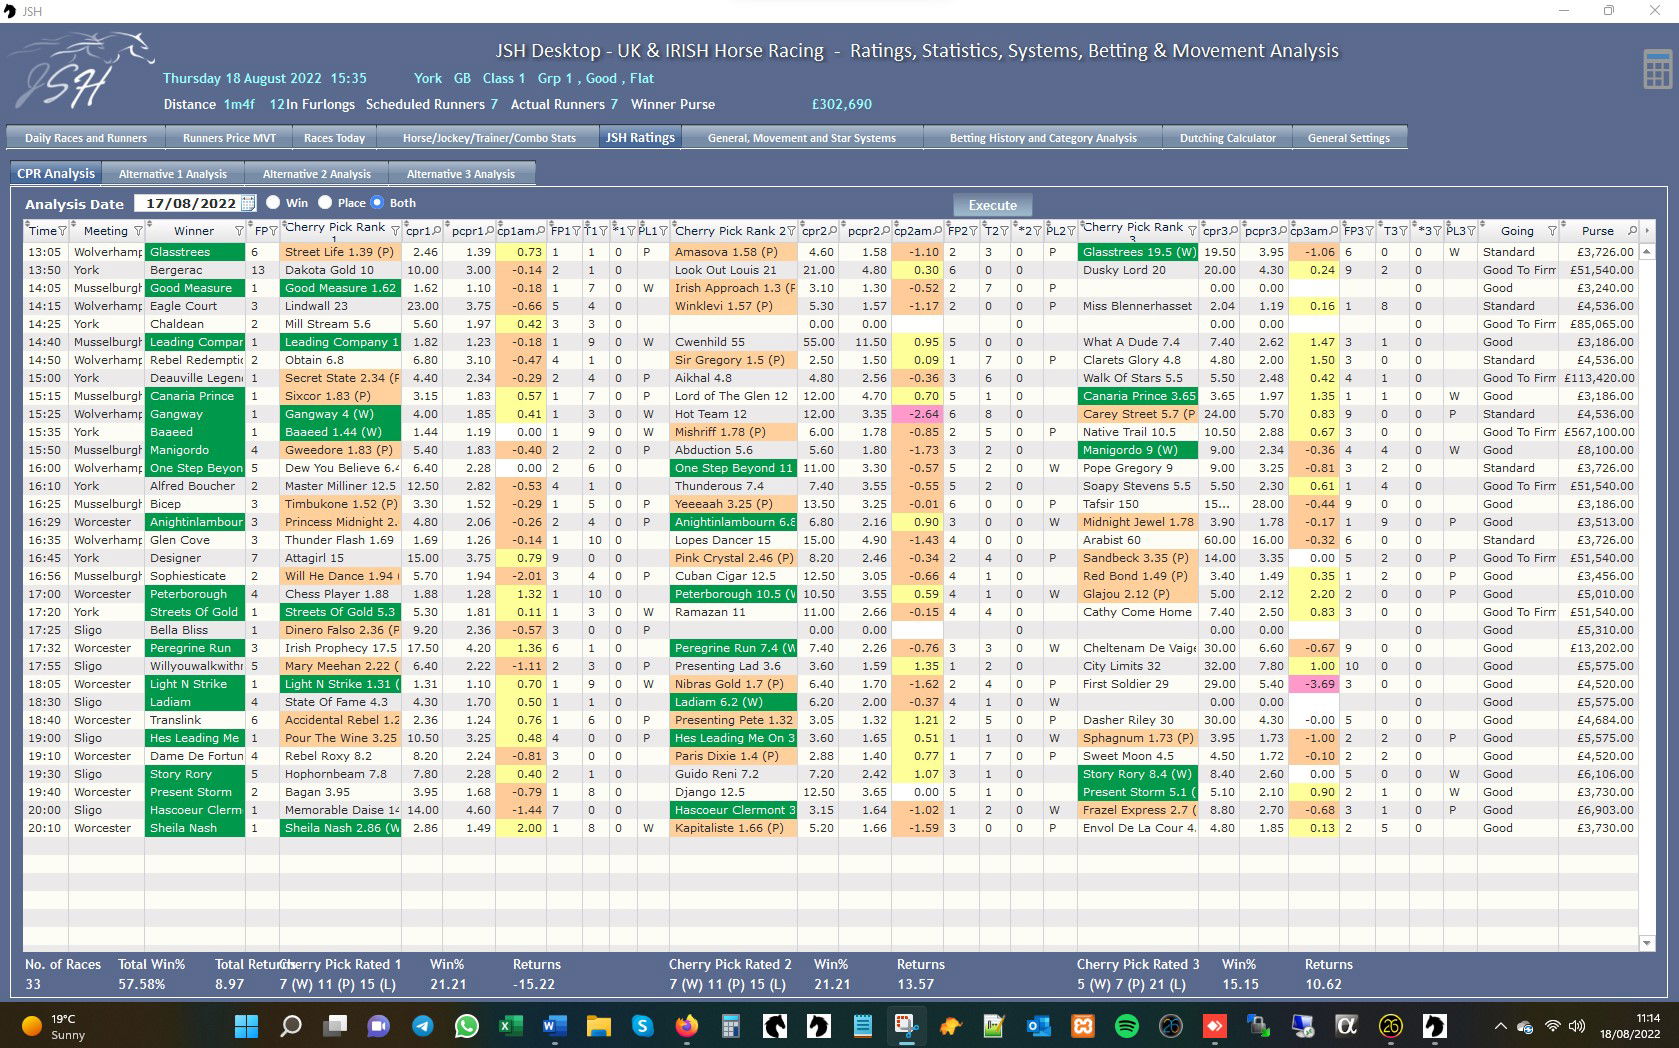The image size is (1679, 1048).
Task: Click the grid scroll-right arrow after Purse
Action: click(x=1647, y=231)
